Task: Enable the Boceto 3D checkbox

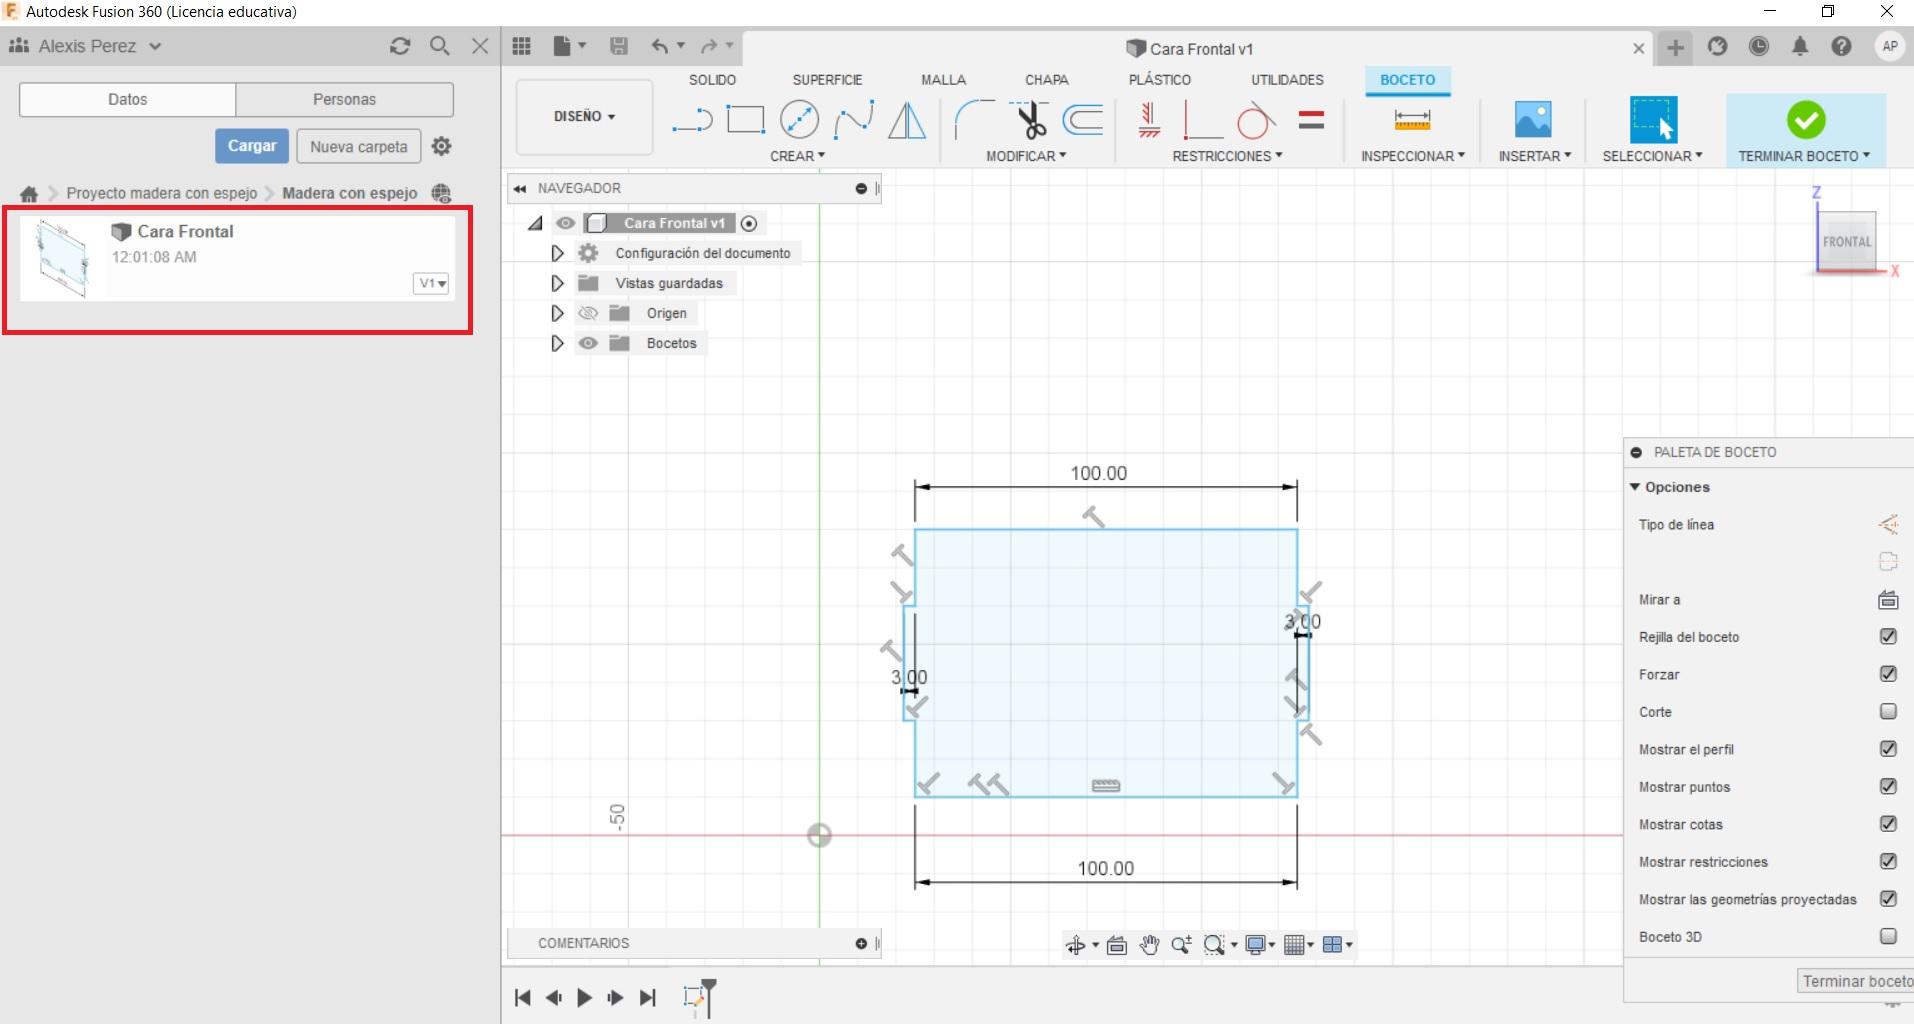Action: [x=1888, y=937]
